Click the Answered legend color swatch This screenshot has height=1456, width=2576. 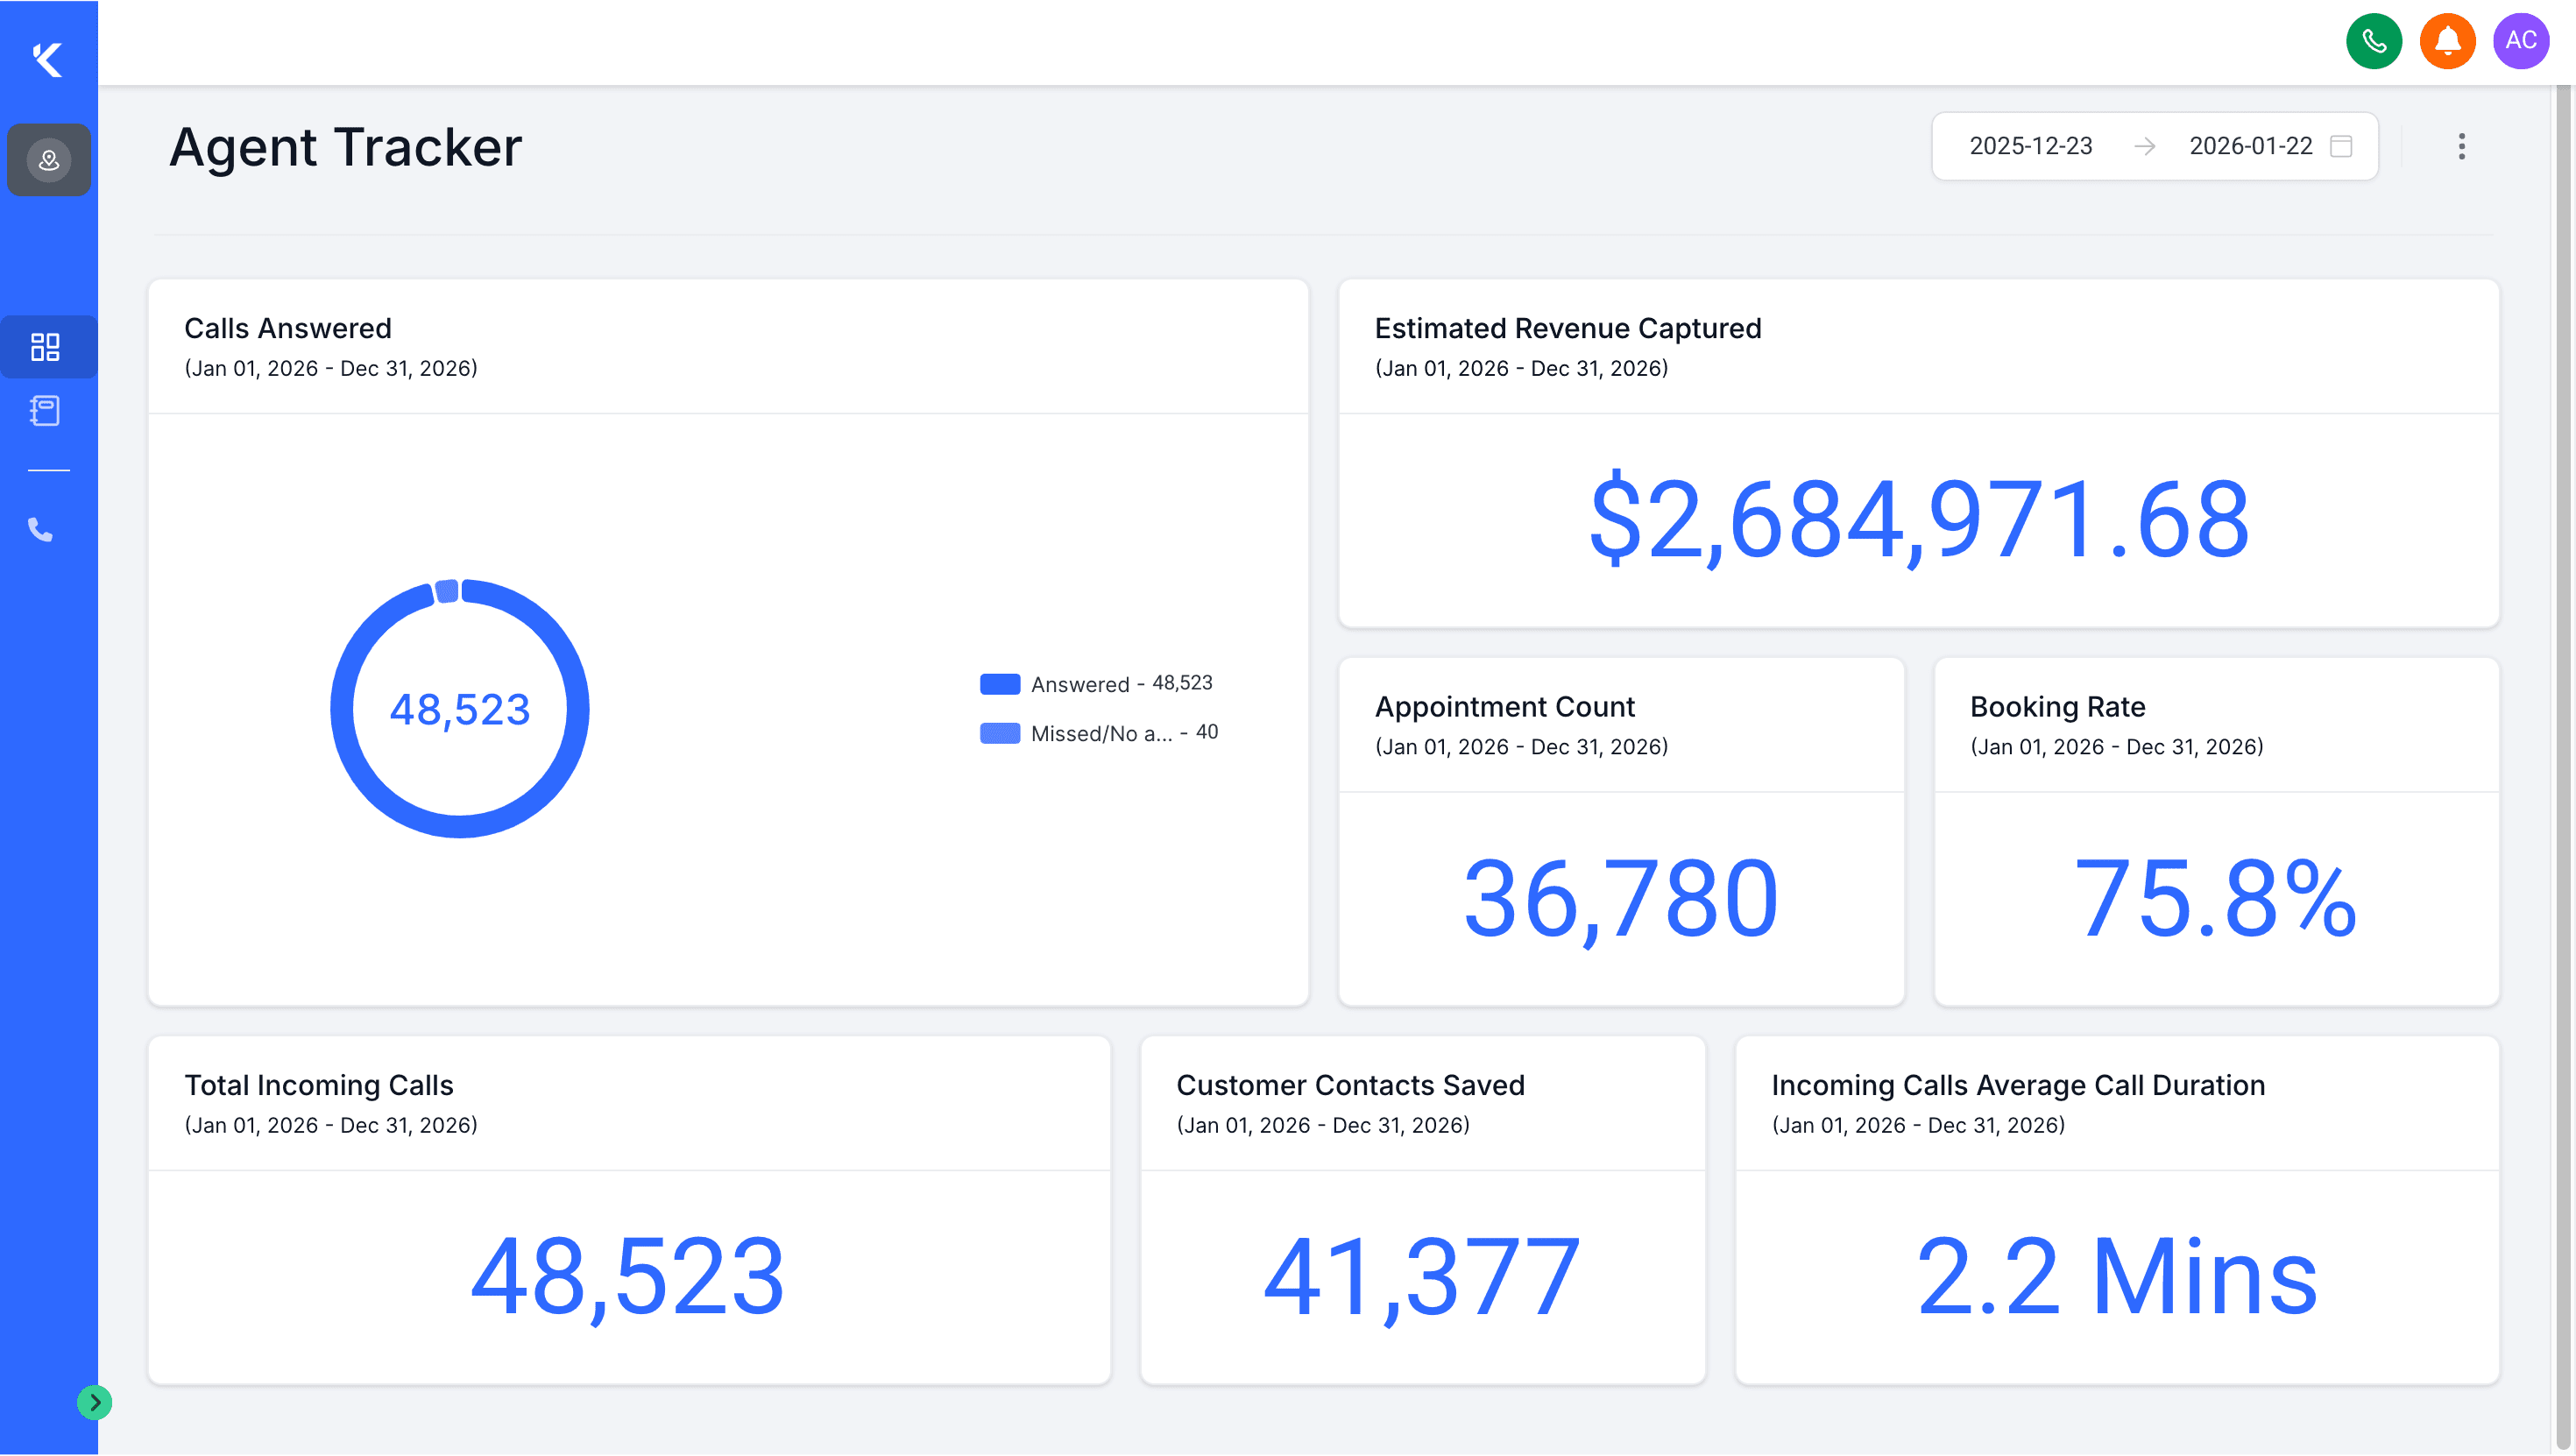[999, 684]
